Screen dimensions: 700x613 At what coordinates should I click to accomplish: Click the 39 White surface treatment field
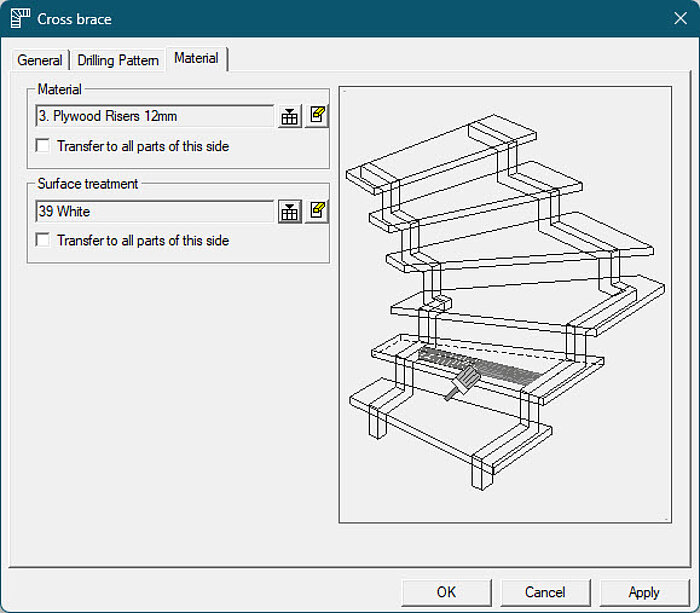click(x=154, y=211)
